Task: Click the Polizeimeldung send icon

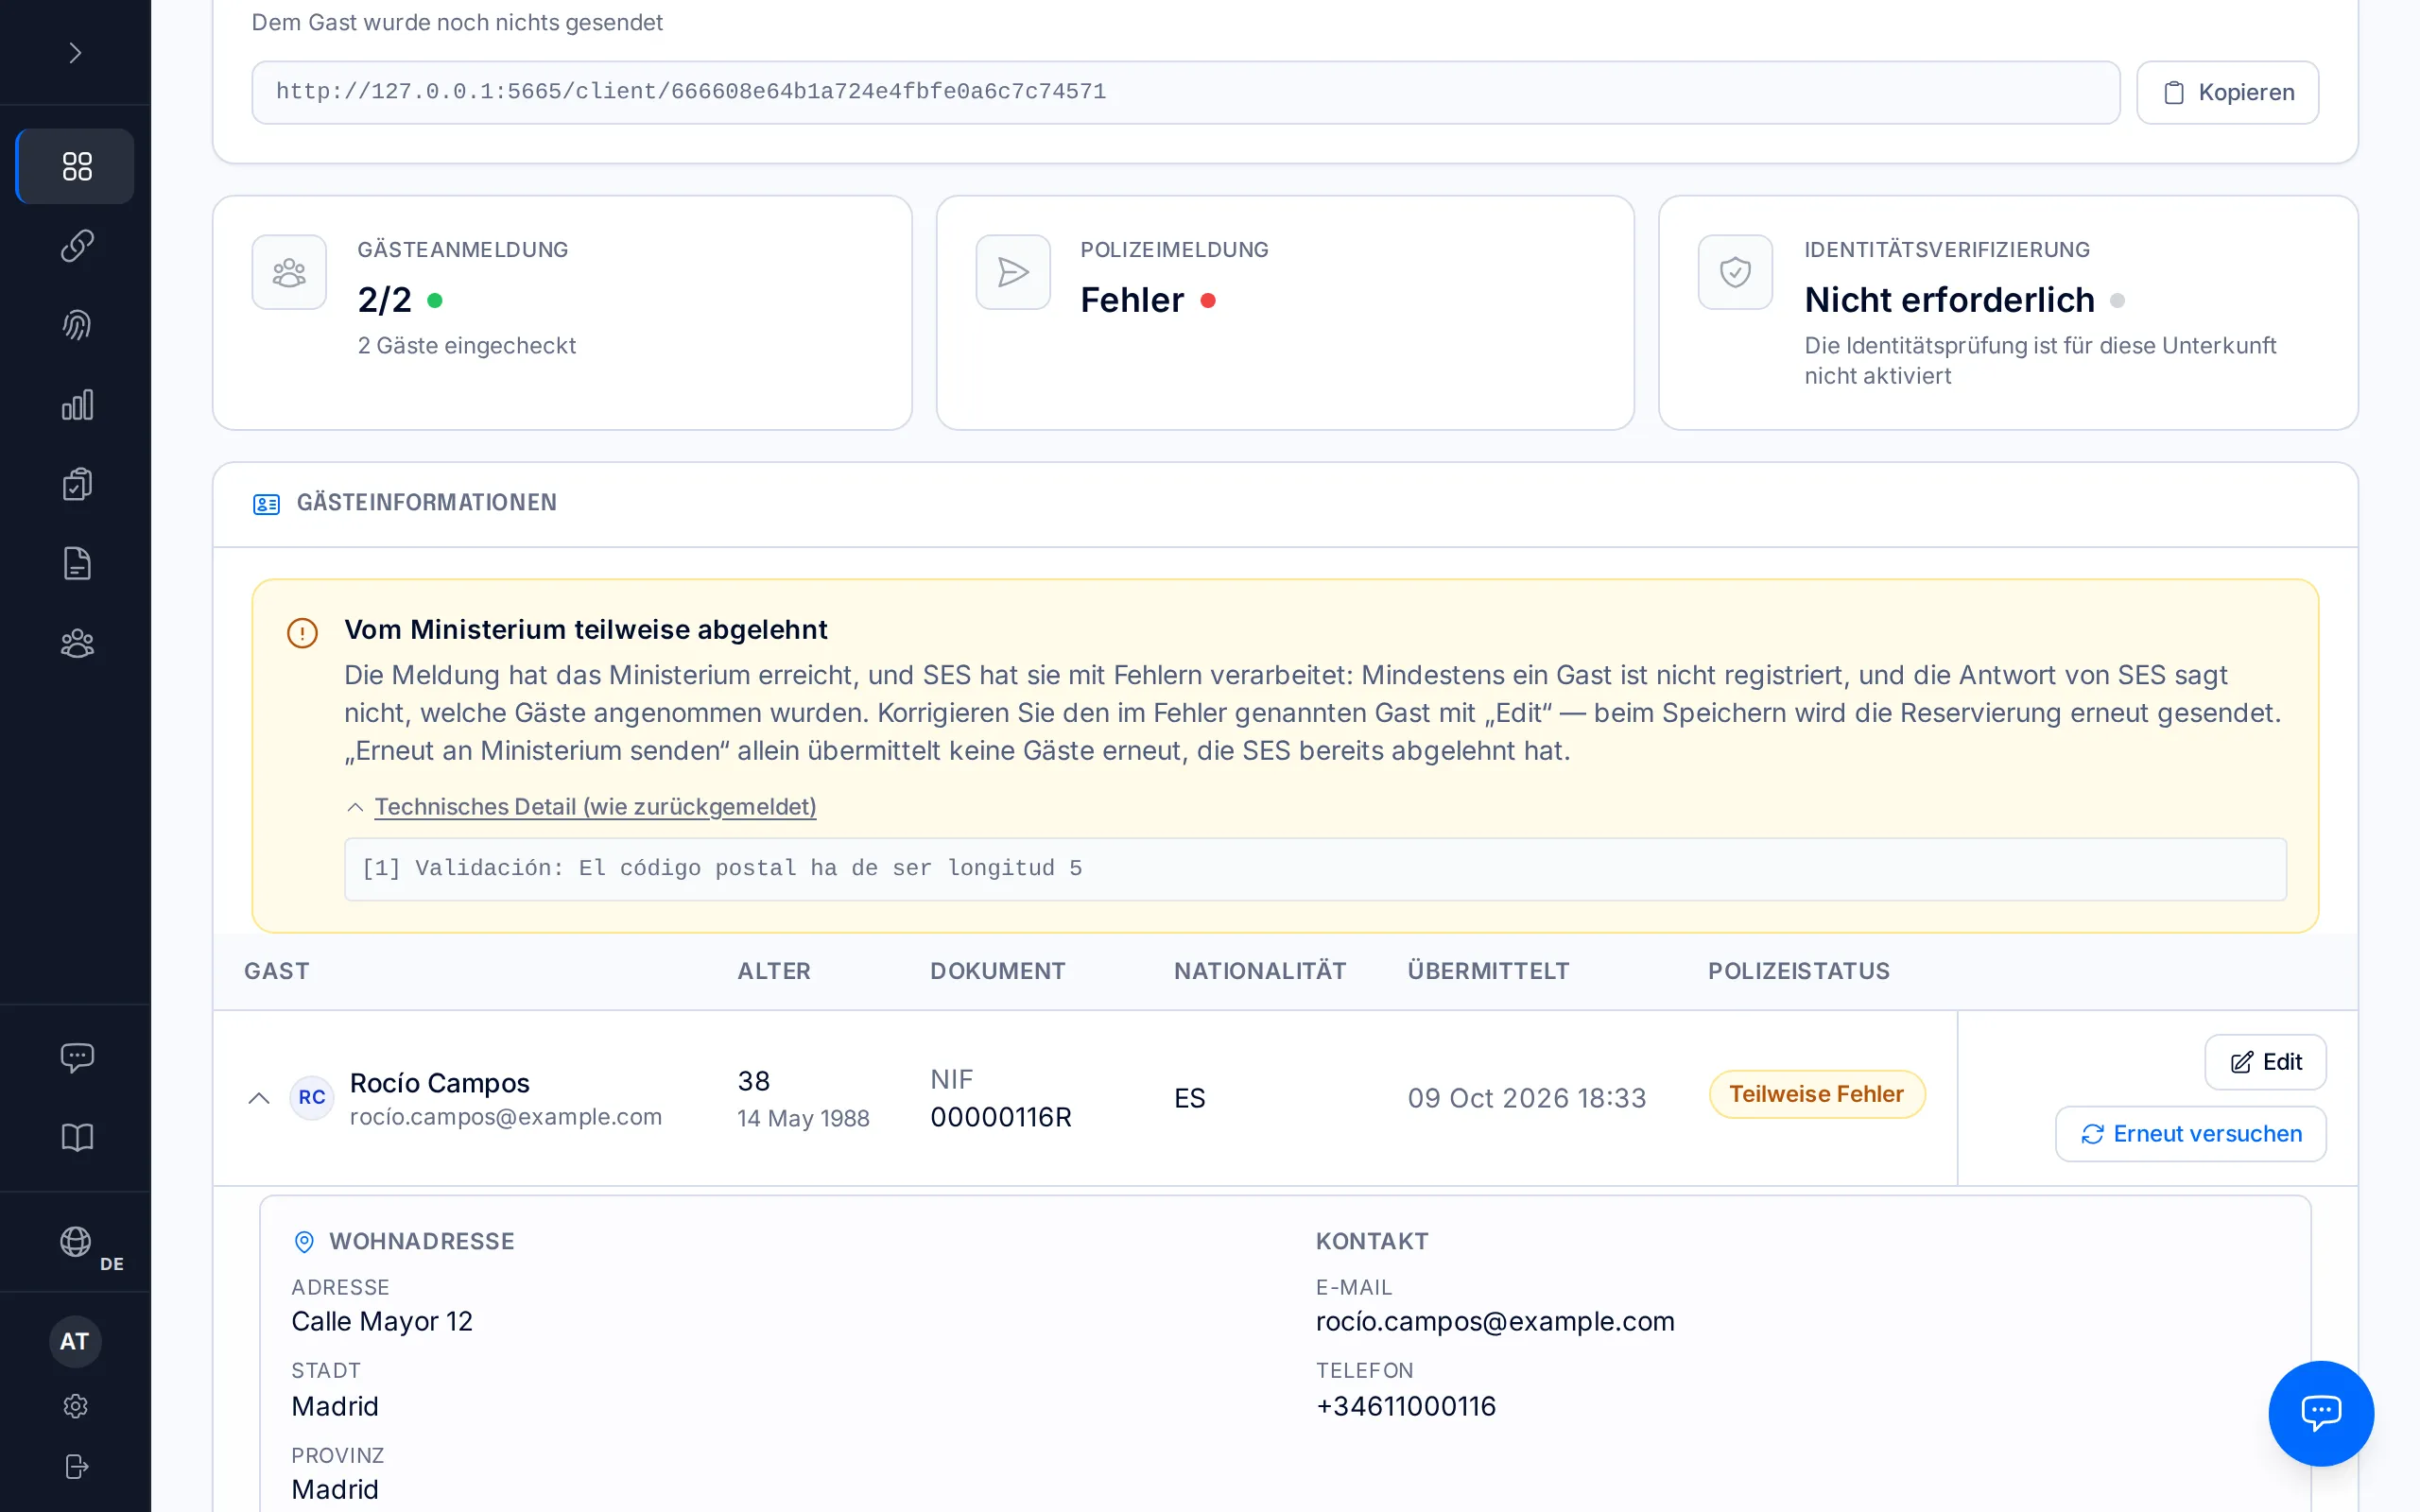Action: coord(1012,272)
